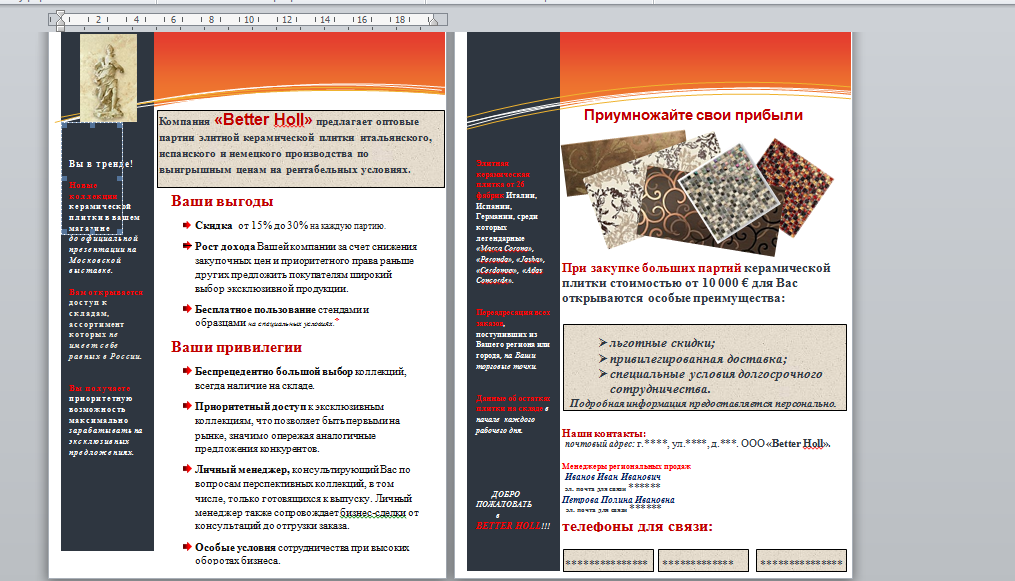Click the heading "Приумножайте свои прибыли"
The image size is (1015, 581).
(x=693, y=115)
